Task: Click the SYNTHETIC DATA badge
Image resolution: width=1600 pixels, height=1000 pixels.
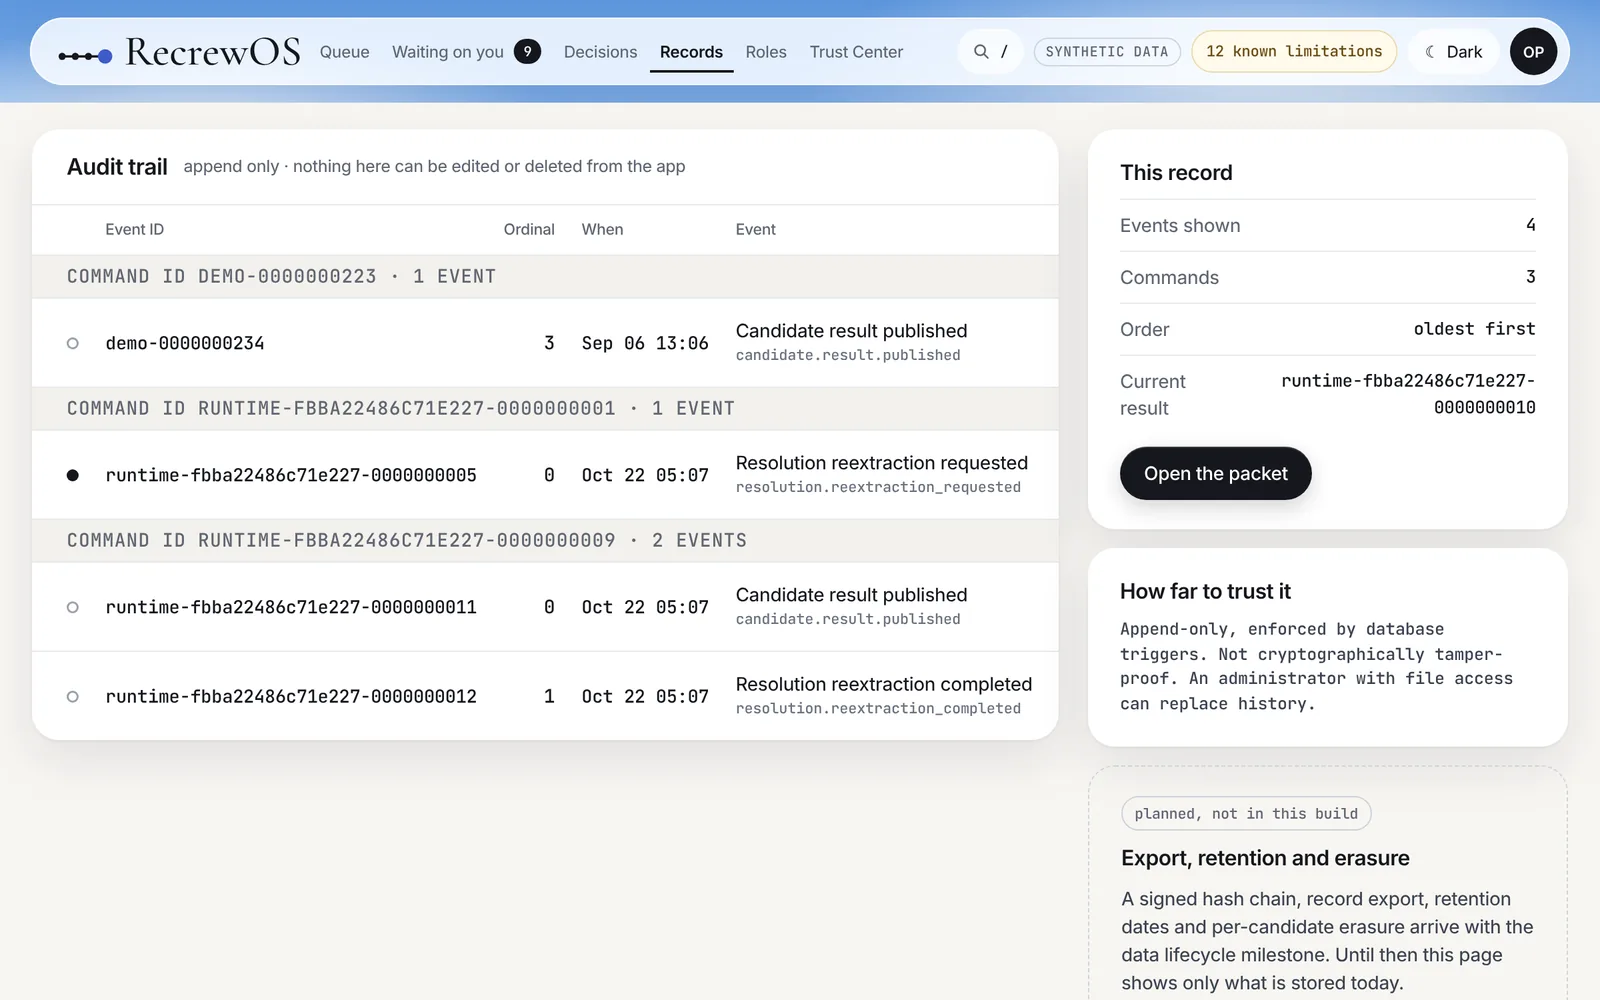Action: pyautogui.click(x=1107, y=52)
